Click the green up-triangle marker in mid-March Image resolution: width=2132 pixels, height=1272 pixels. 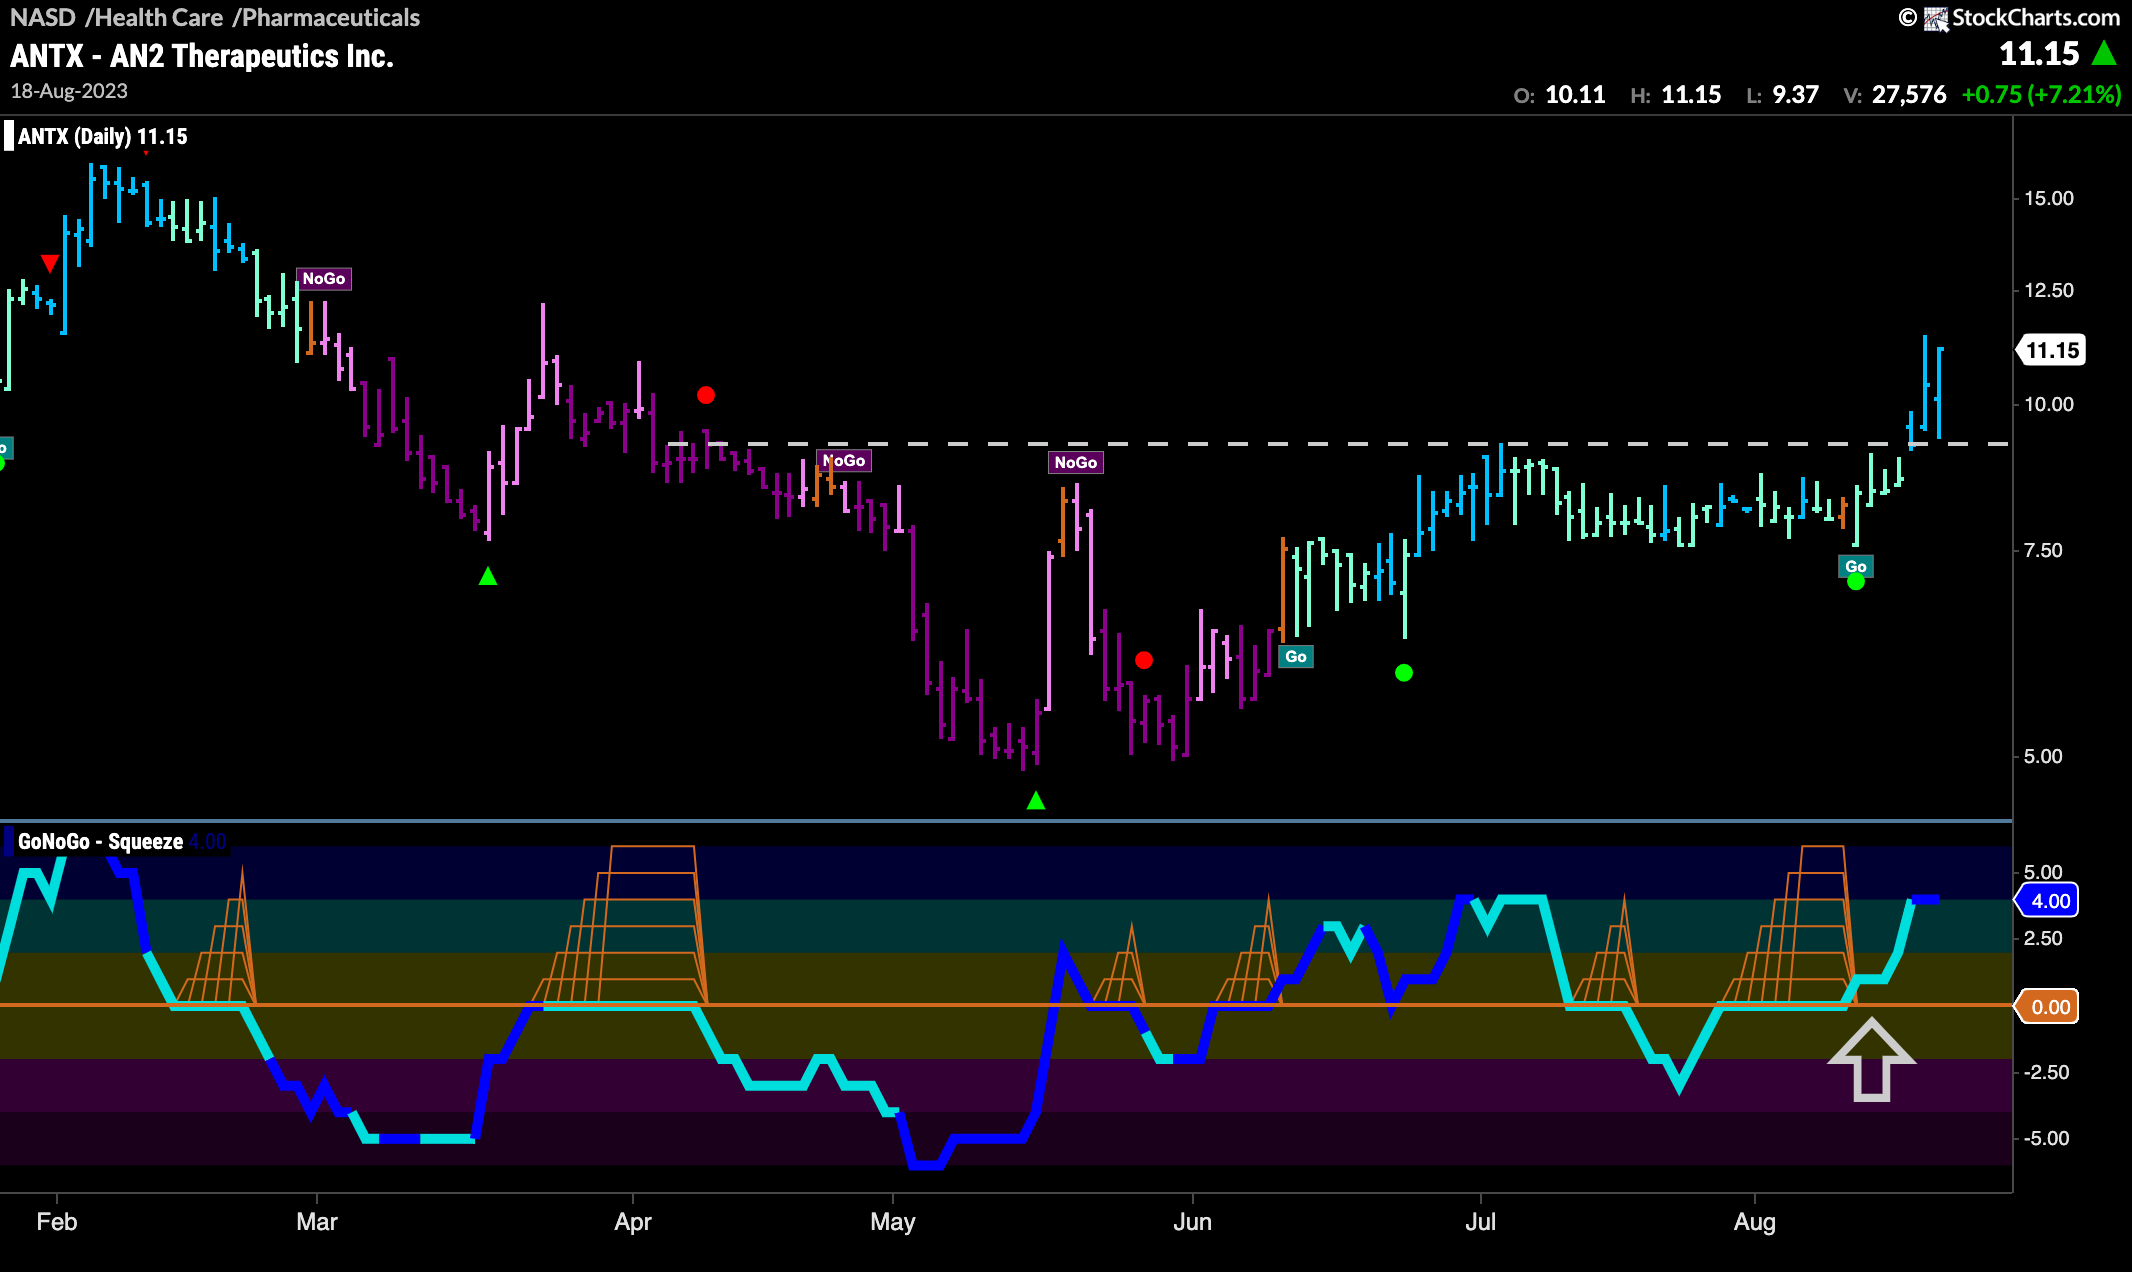pos(488,576)
